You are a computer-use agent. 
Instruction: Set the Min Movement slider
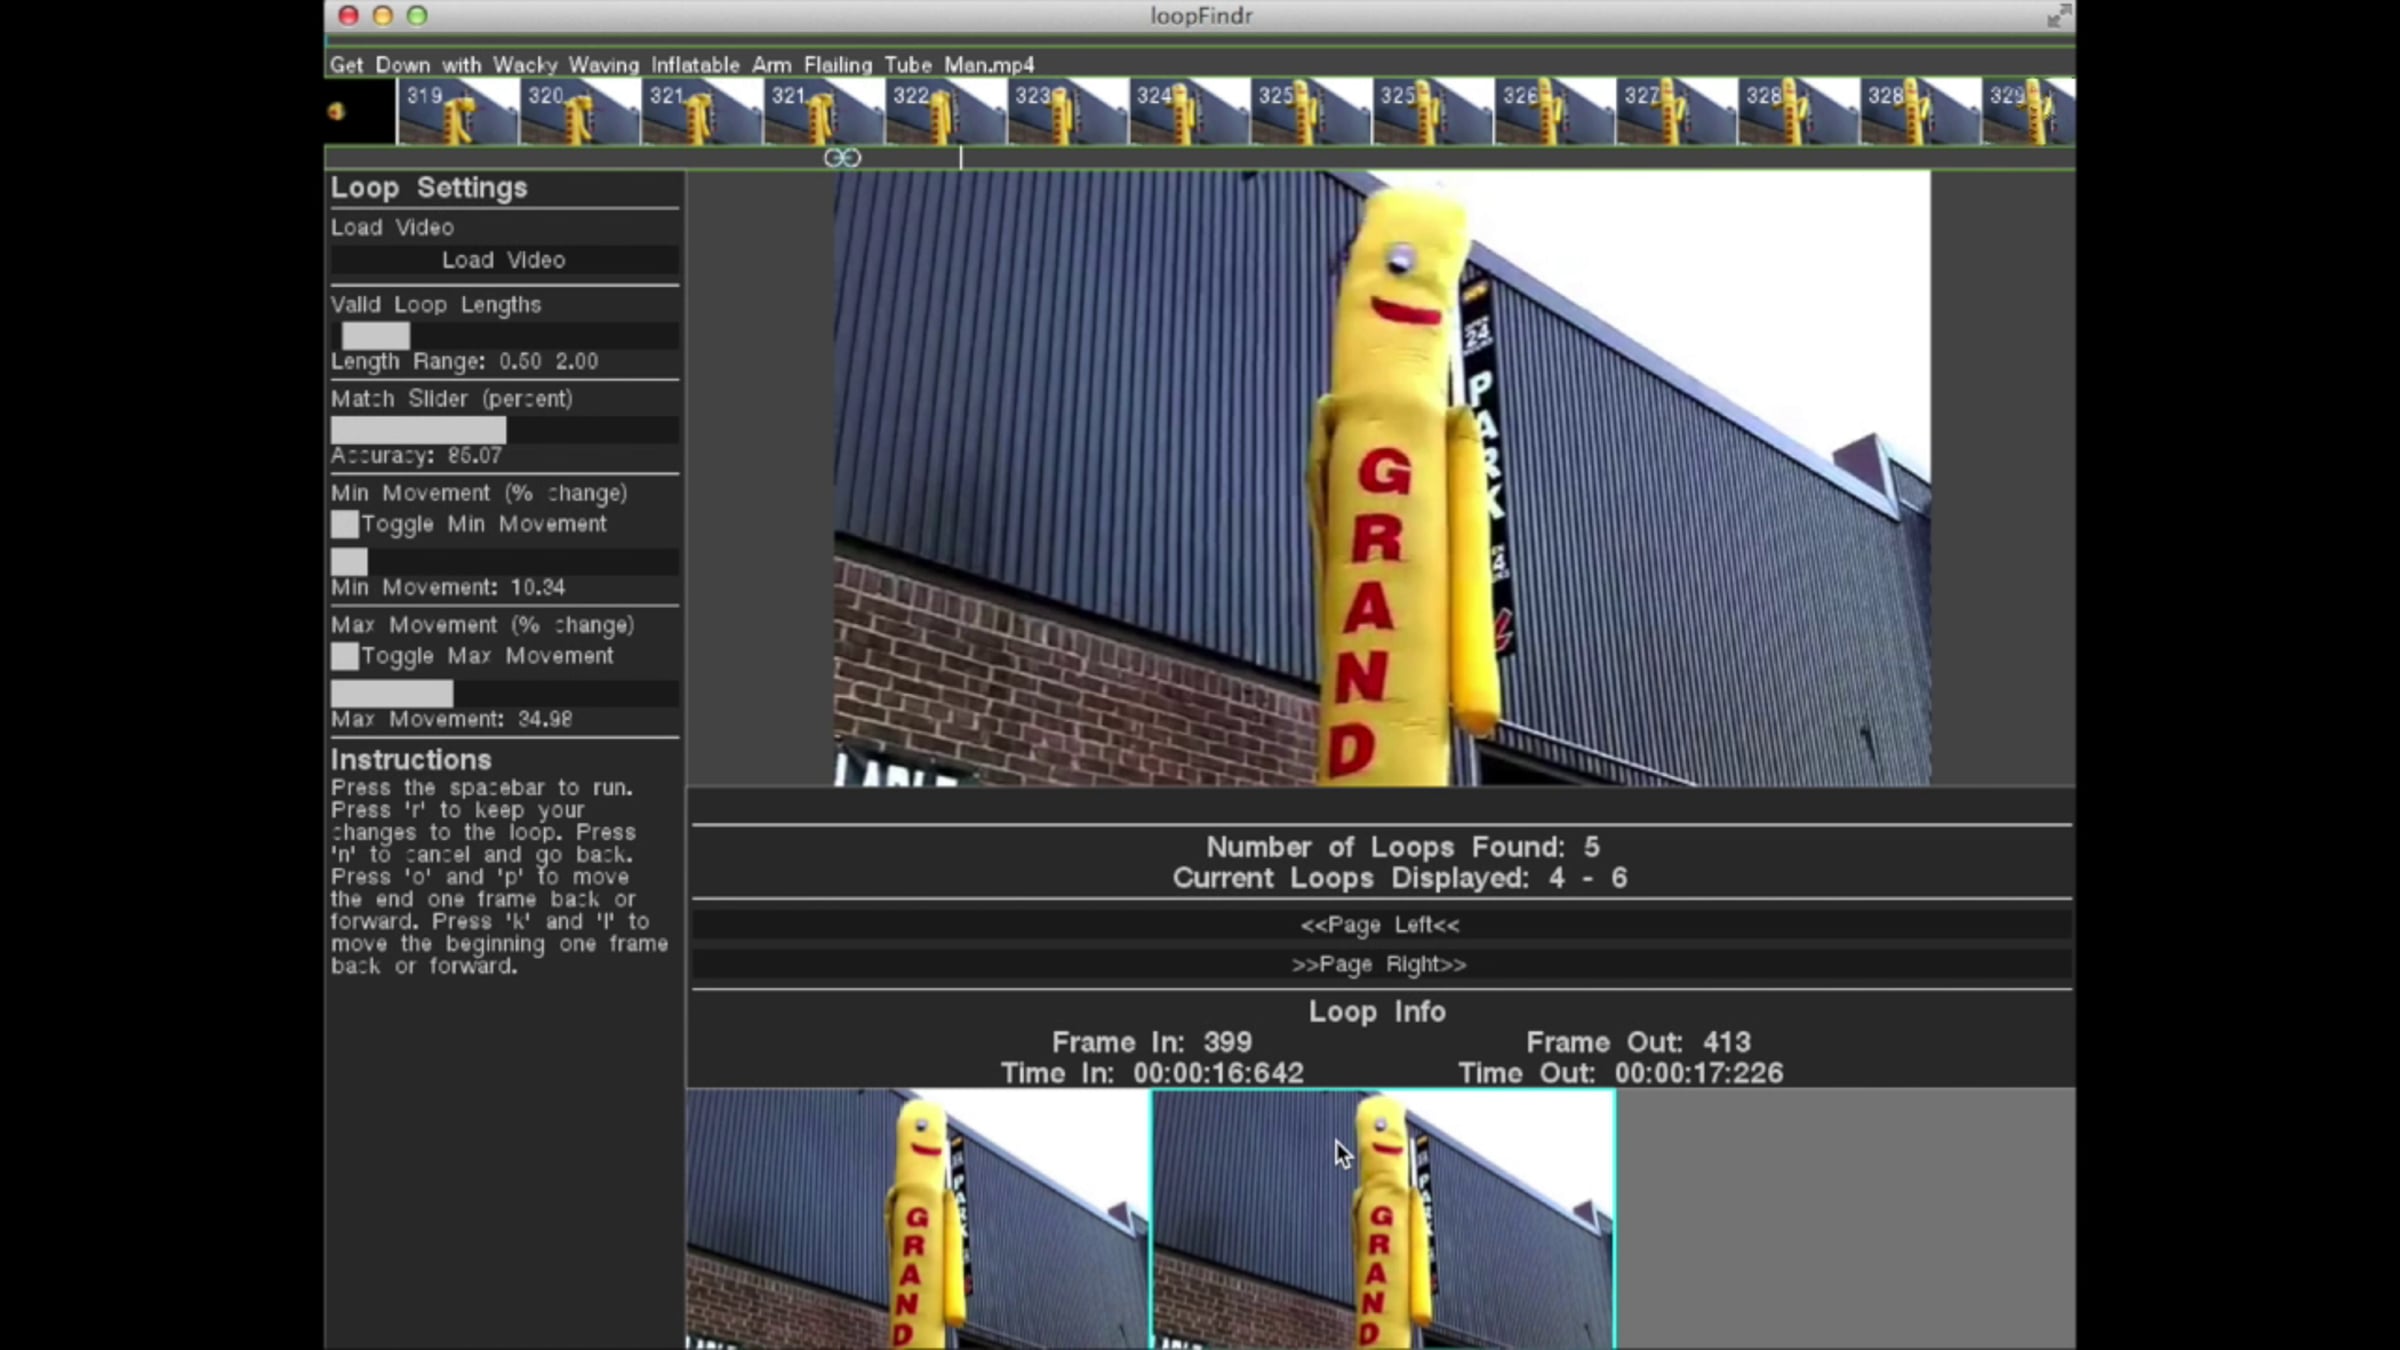pyautogui.click(x=504, y=561)
